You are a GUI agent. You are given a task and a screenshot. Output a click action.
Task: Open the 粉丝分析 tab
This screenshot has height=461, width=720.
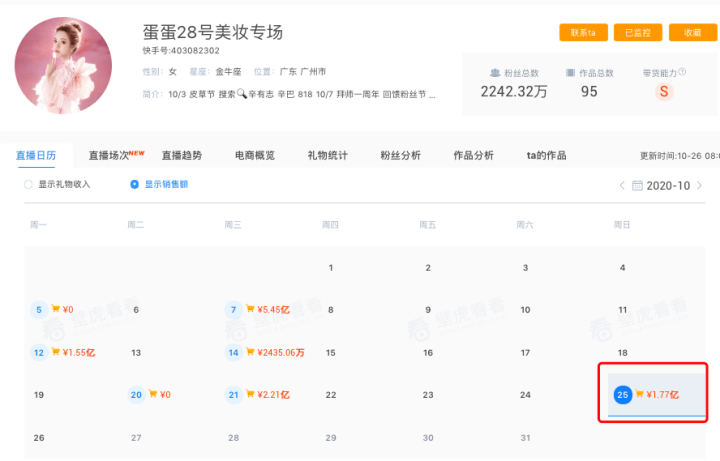[x=400, y=155]
